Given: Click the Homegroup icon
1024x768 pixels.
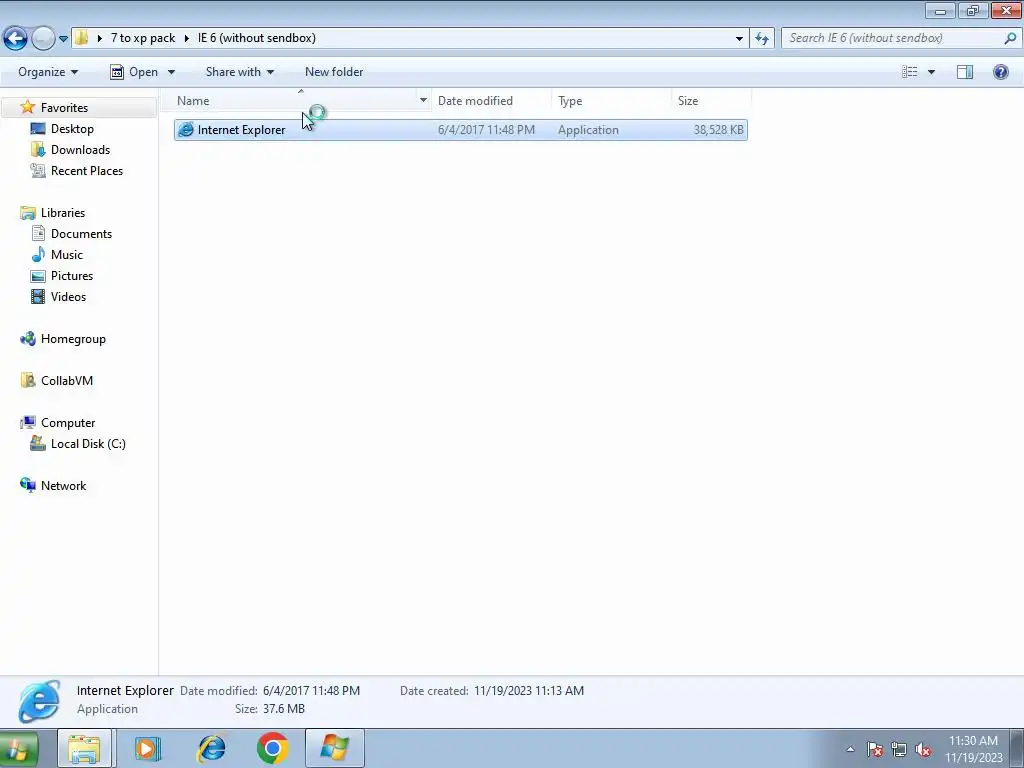Looking at the screenshot, I should (27, 339).
